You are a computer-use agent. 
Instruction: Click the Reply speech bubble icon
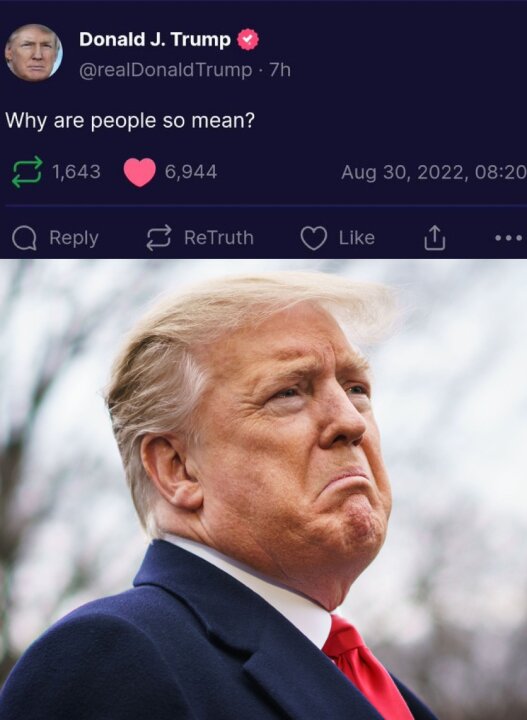pyautogui.click(x=24, y=238)
